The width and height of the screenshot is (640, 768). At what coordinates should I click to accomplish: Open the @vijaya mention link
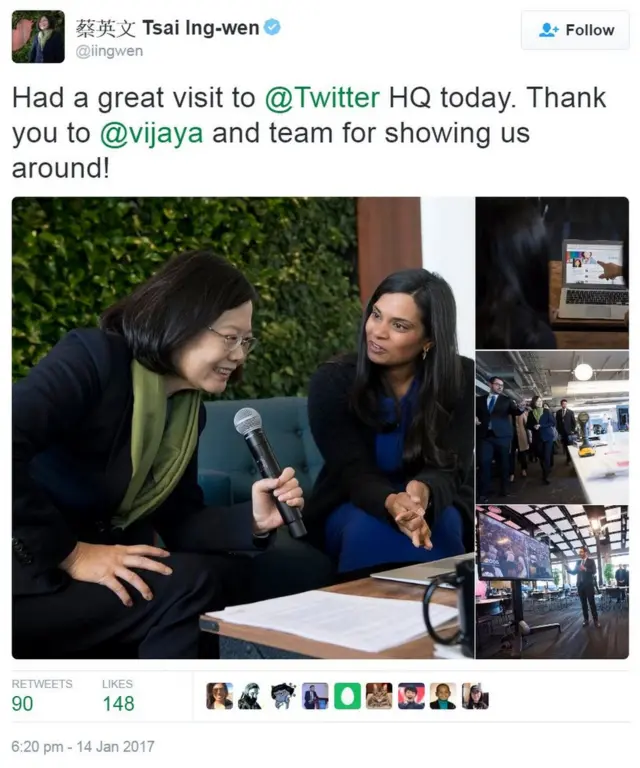coord(151,133)
